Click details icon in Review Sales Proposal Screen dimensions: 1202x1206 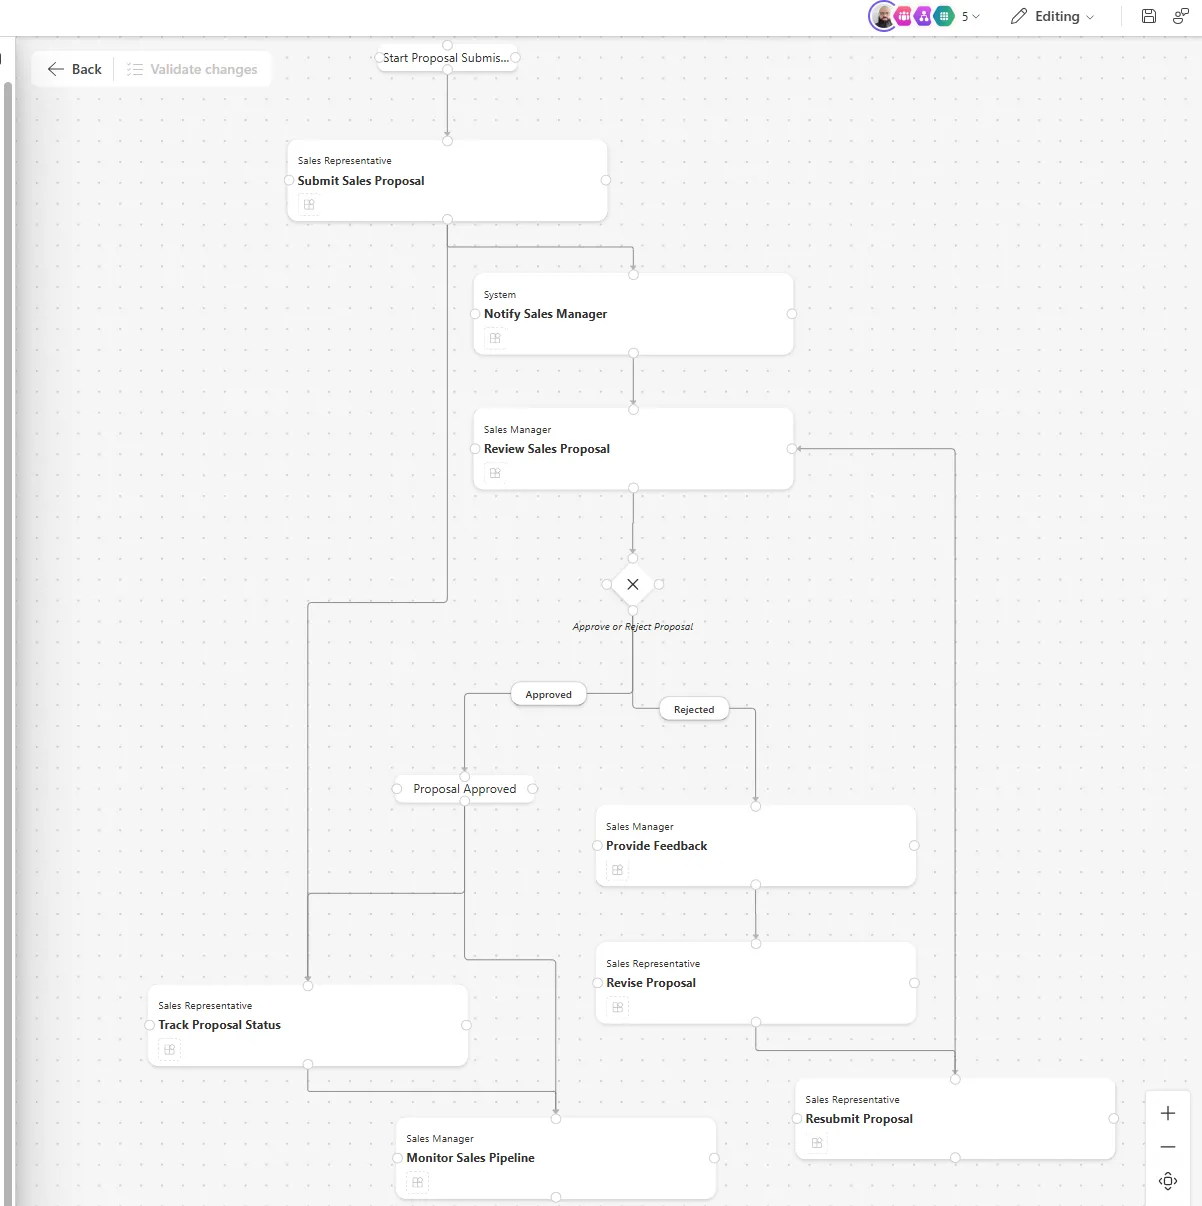[x=495, y=473]
